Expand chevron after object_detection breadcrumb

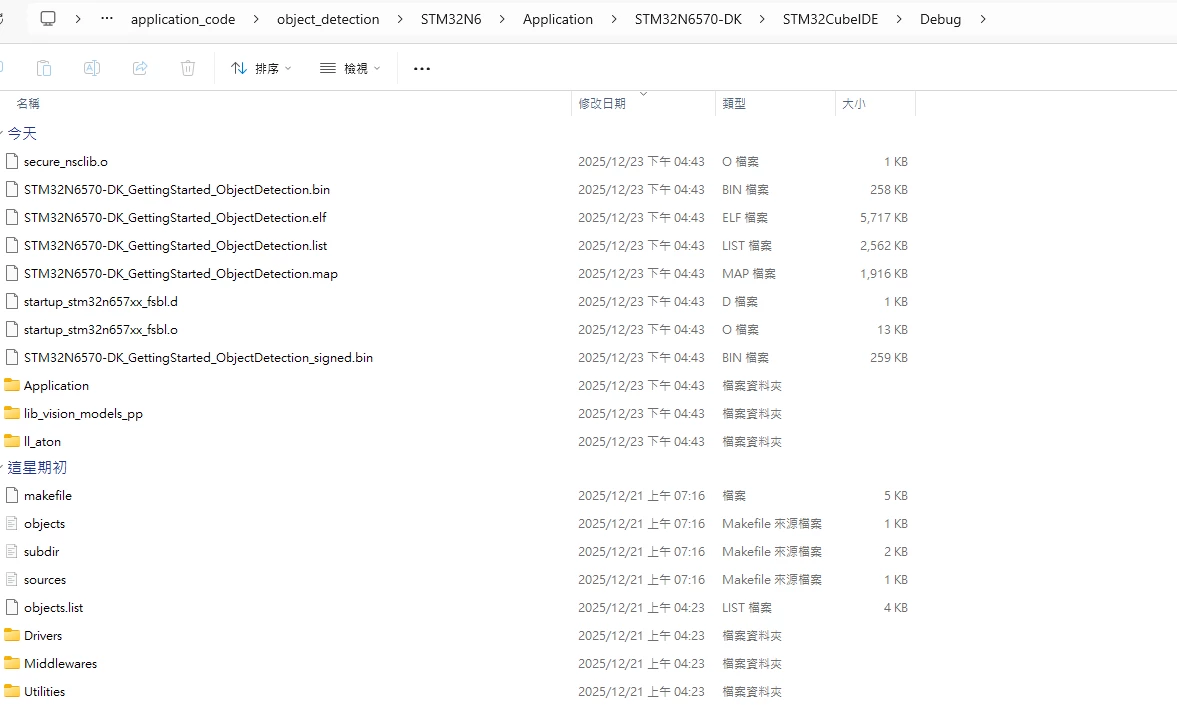400,19
